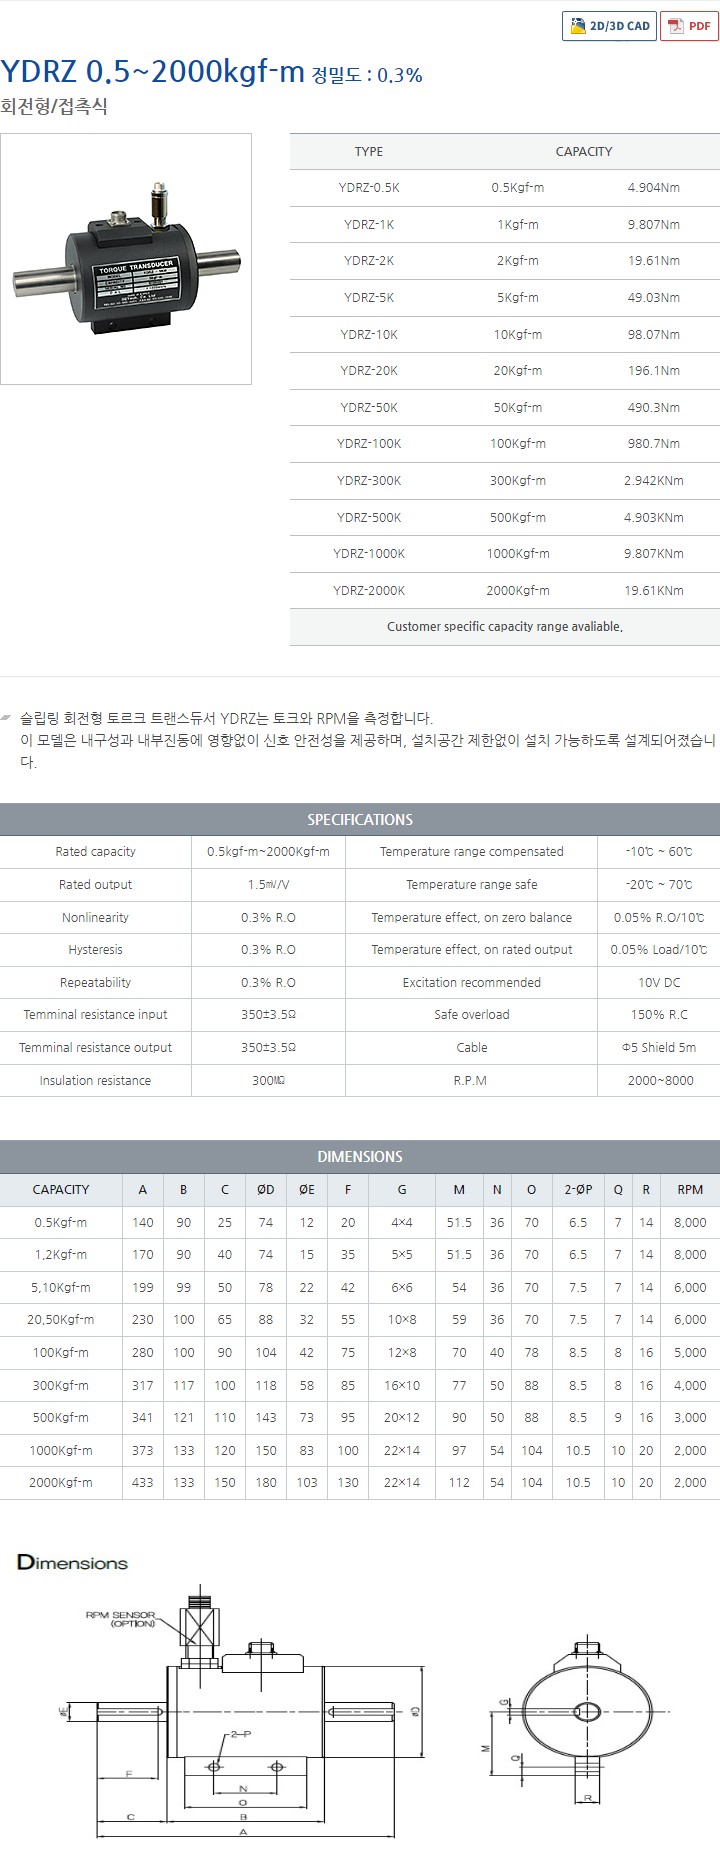This screenshot has height=1866, width=720.
Task: Click the Rated output label
Action: (95, 885)
